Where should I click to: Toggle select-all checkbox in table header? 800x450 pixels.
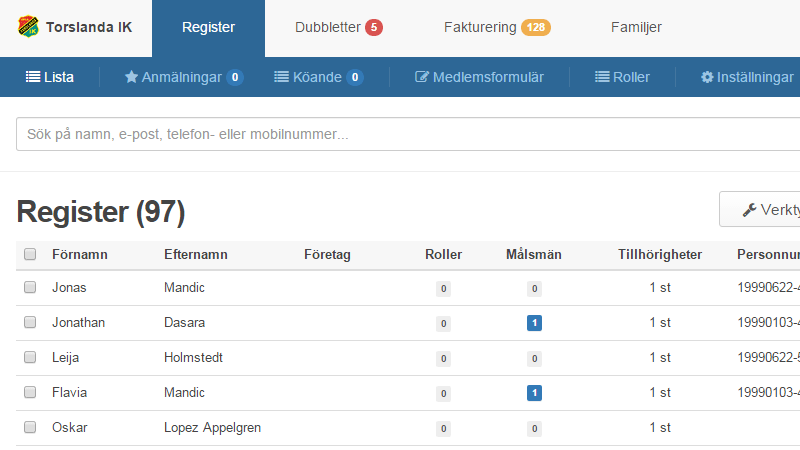(x=30, y=255)
